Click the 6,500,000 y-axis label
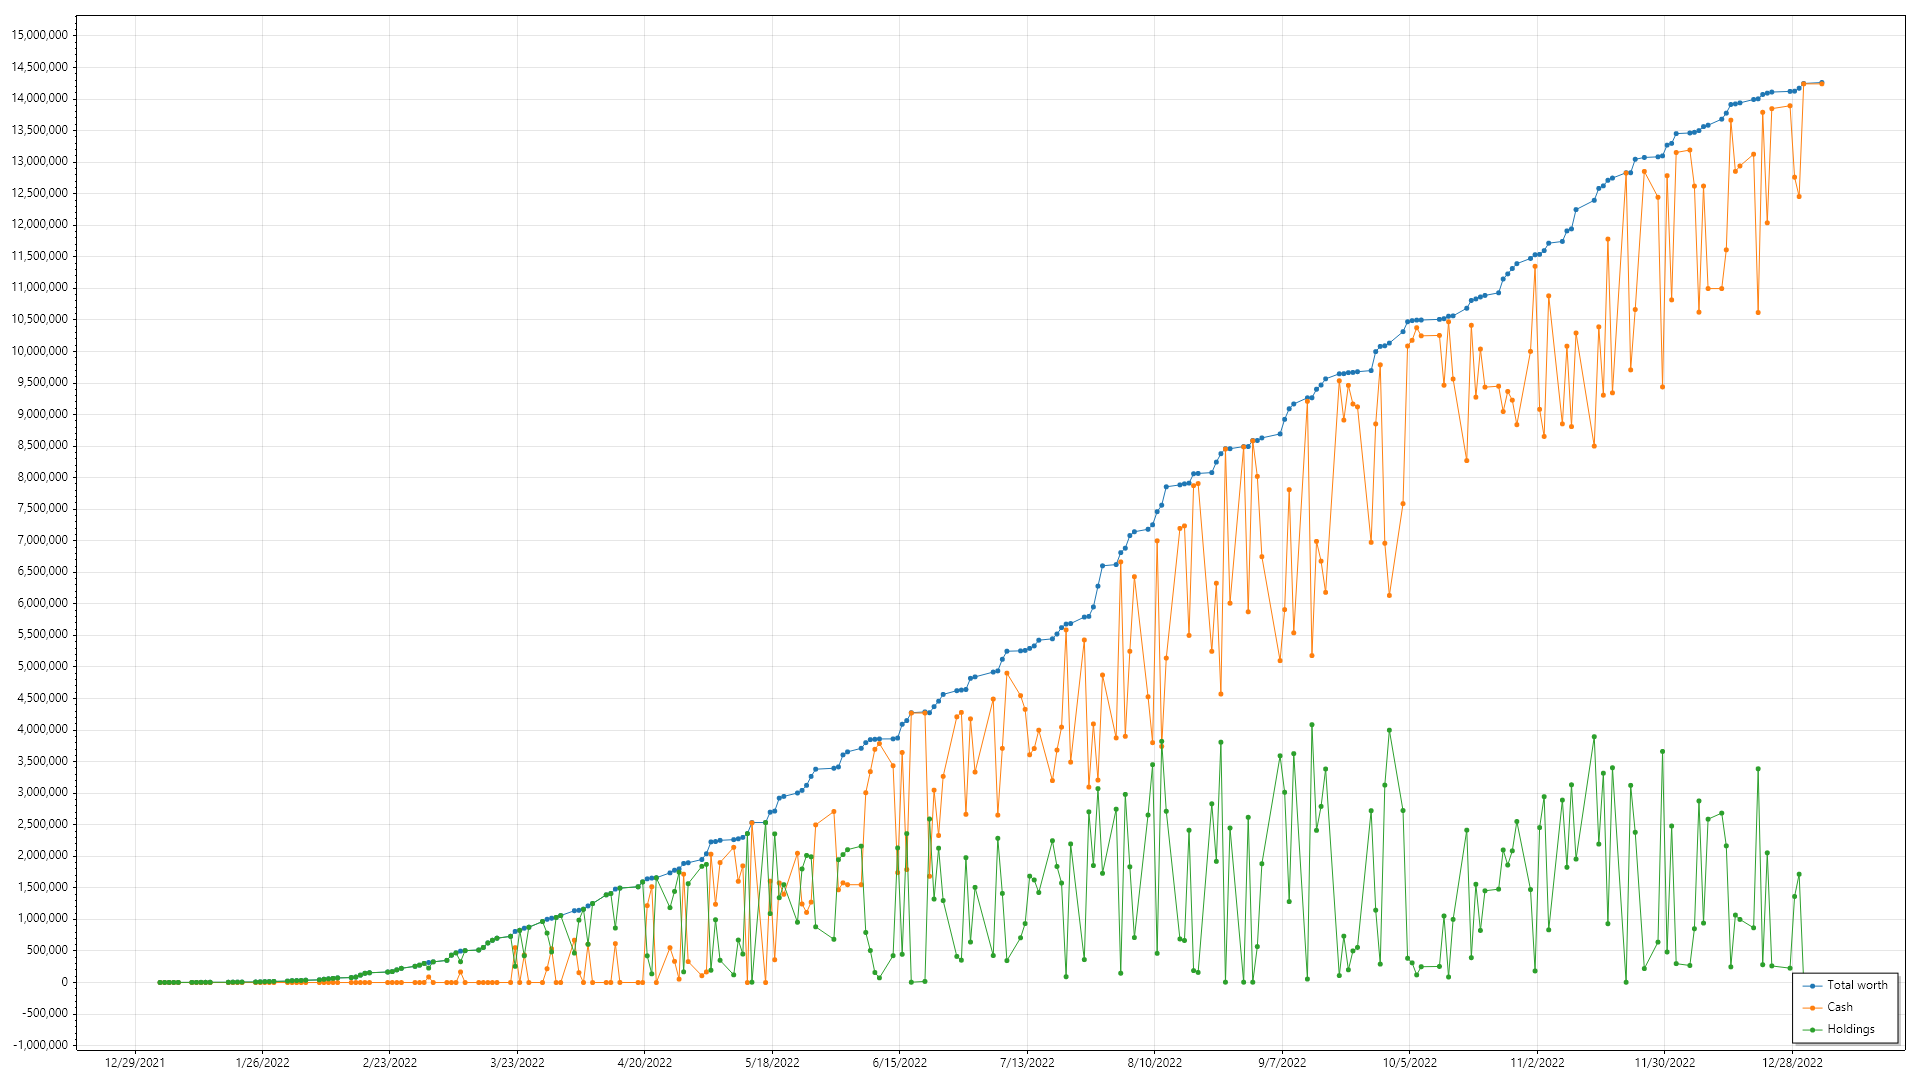The width and height of the screenshot is (1920, 1080). 43,571
